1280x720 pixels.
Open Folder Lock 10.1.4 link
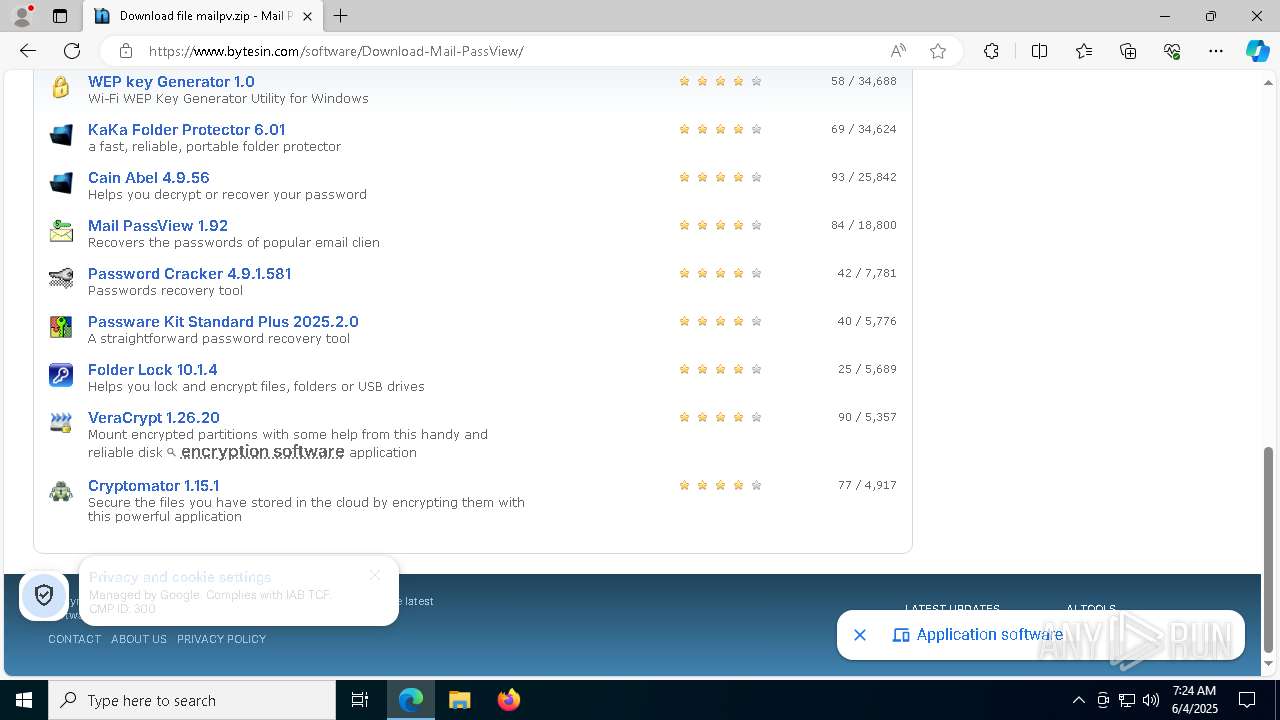153,370
